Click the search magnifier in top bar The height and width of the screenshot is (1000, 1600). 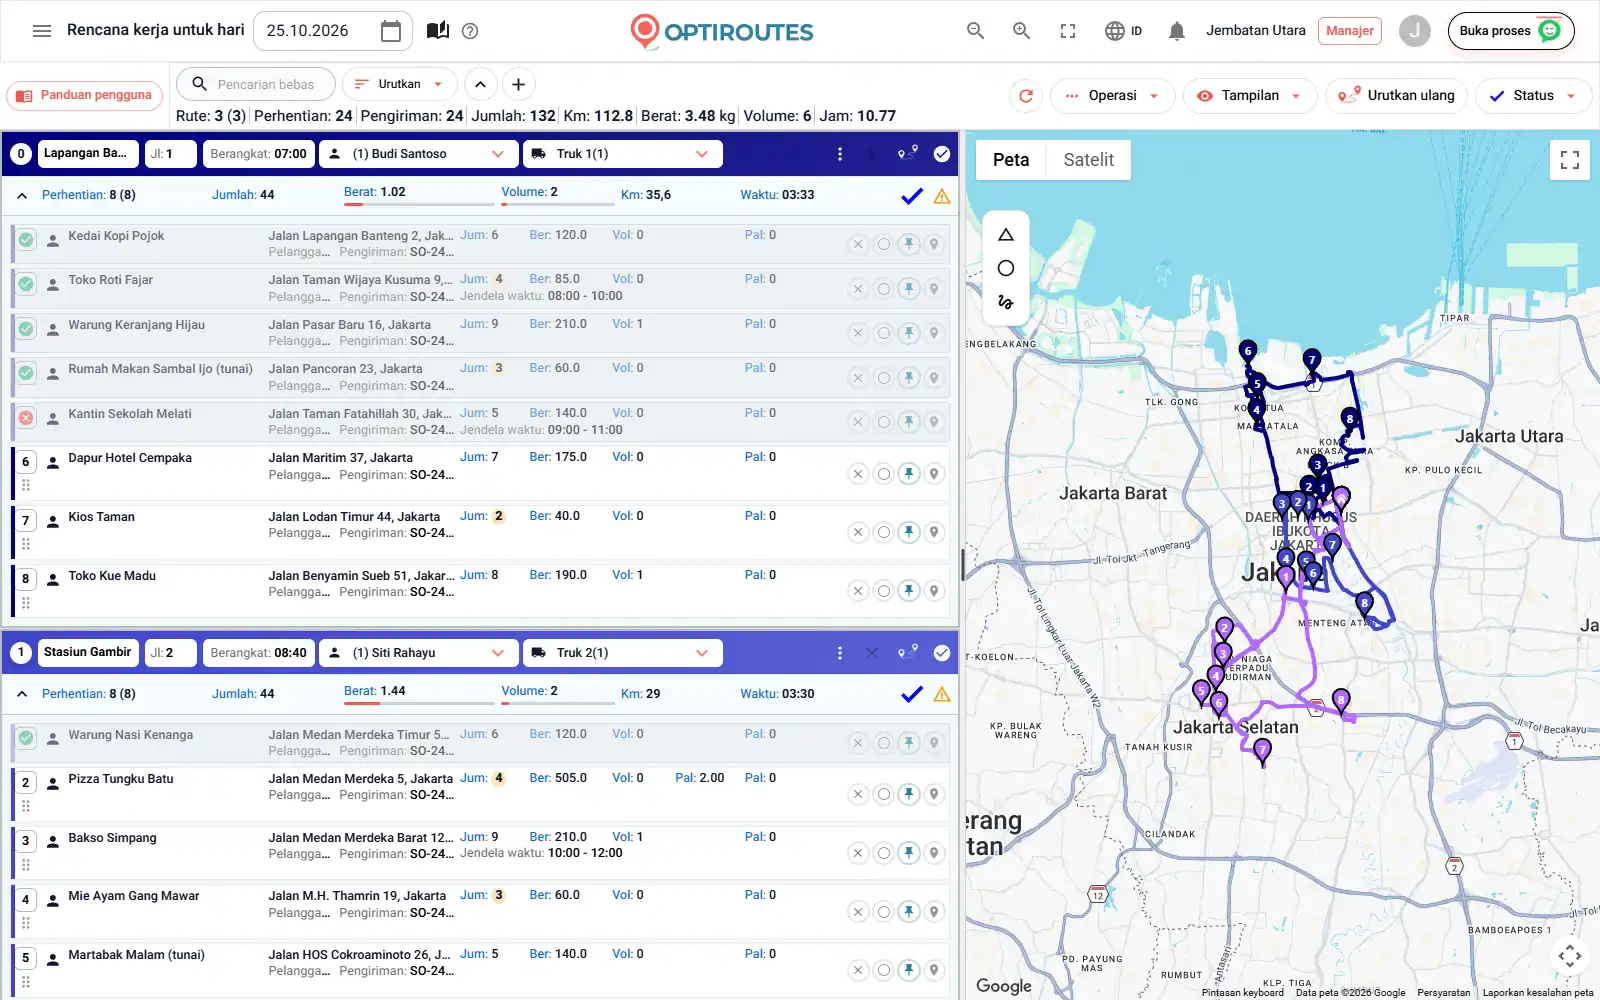[976, 31]
